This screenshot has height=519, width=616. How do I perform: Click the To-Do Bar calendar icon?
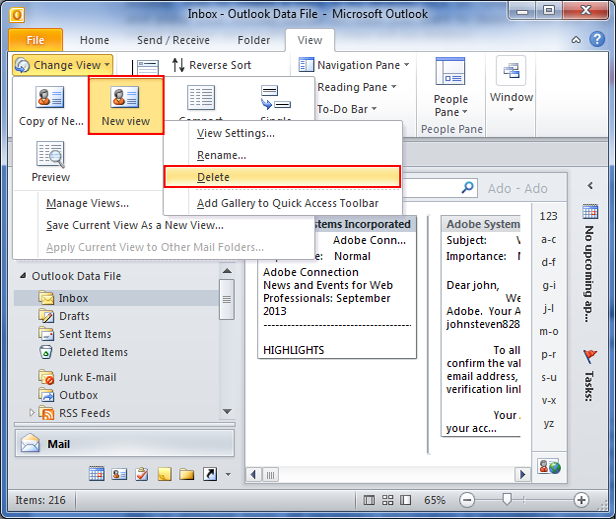click(590, 211)
